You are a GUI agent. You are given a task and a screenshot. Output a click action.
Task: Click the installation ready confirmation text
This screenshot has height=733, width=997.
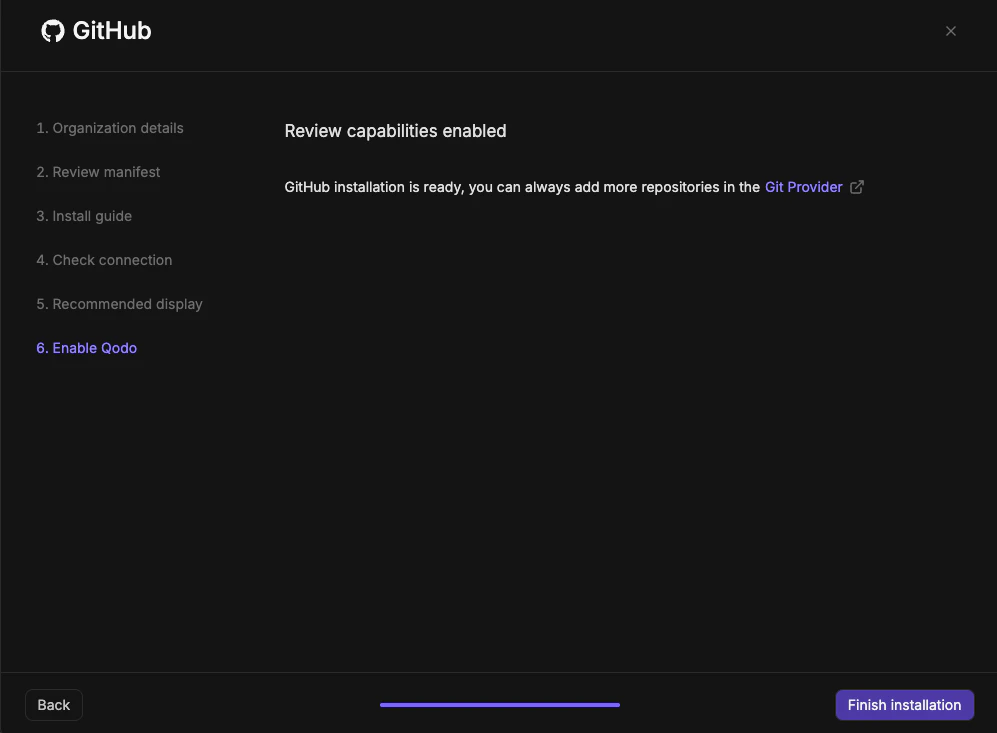520,187
